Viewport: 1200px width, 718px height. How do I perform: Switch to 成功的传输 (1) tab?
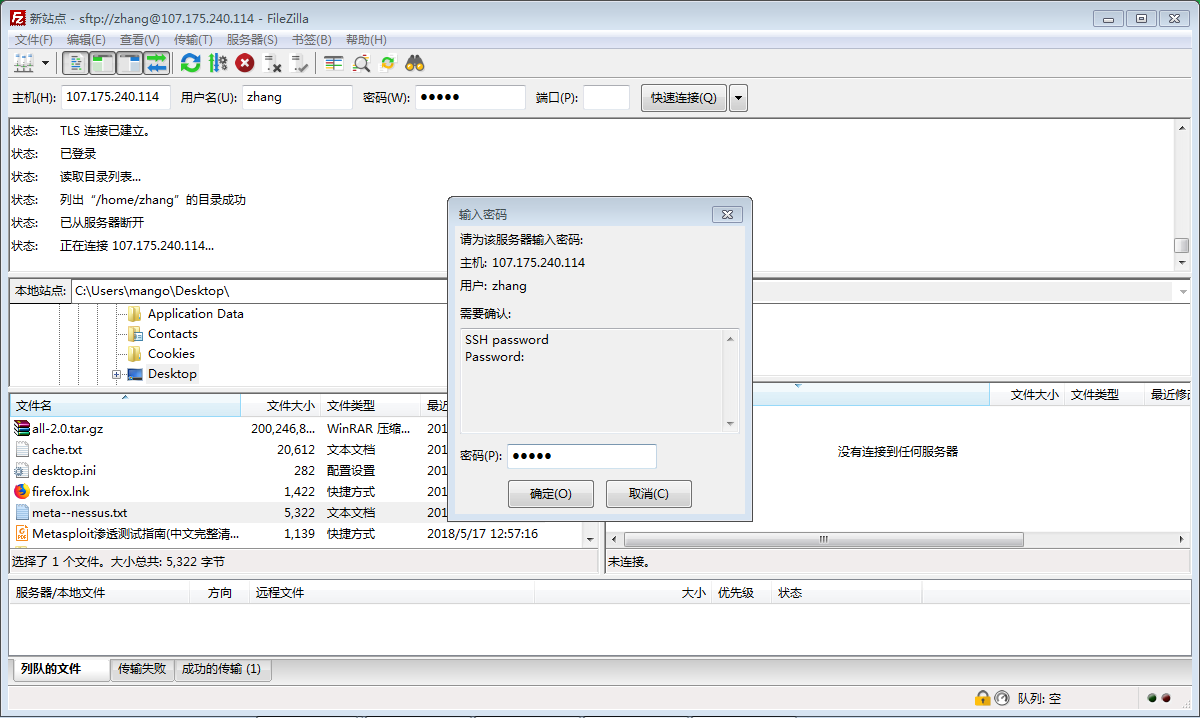point(223,669)
